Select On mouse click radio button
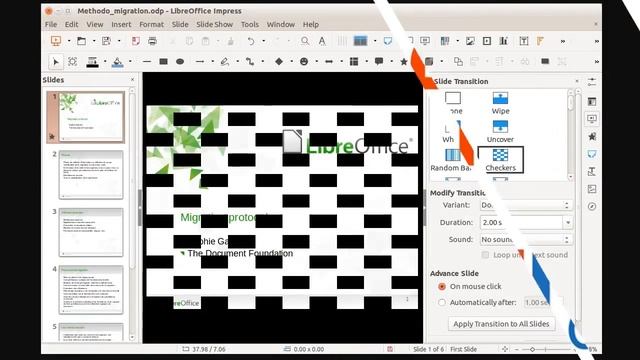640x360 pixels. (x=442, y=287)
